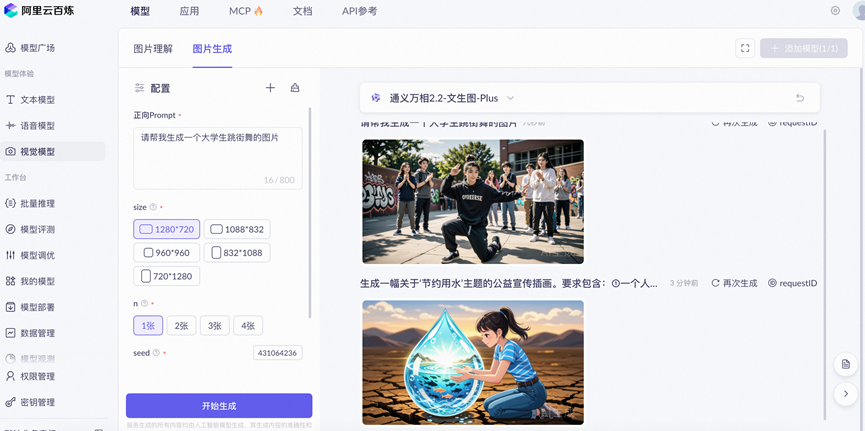Click the 正向Prompt text area
This screenshot has height=431, width=865.
[218, 158]
